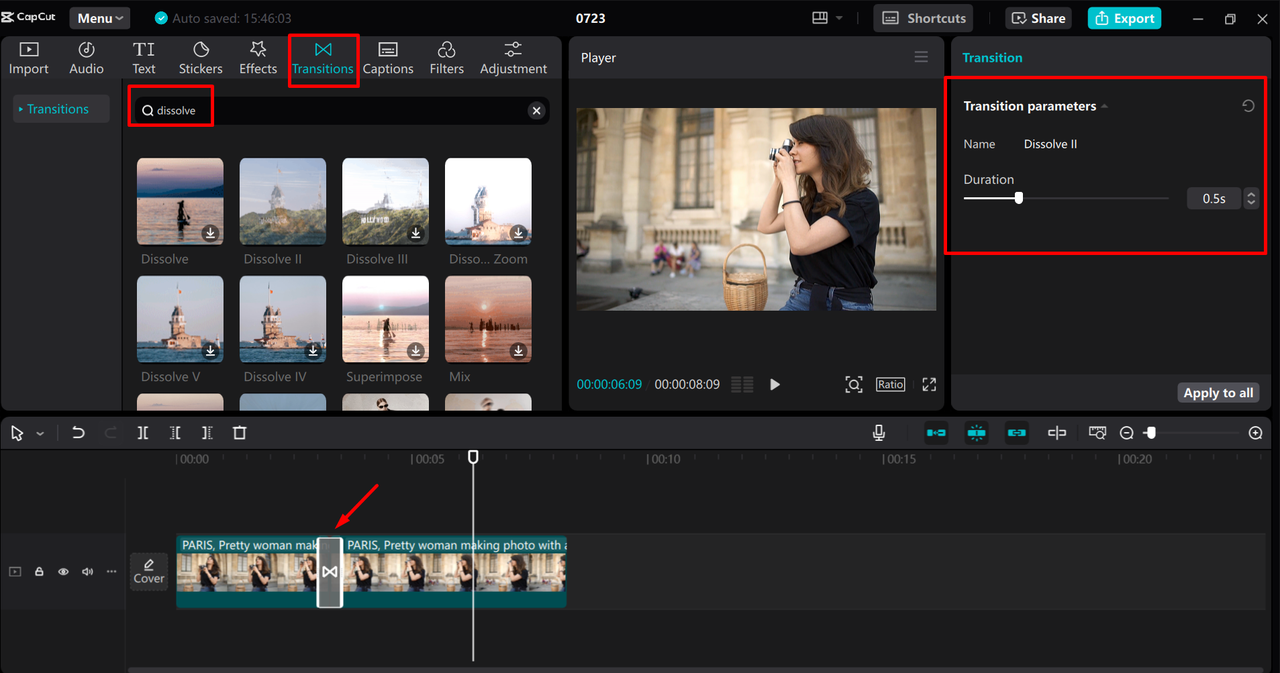Image resolution: width=1280 pixels, height=673 pixels.
Task: Click the Shortcuts button
Action: [x=925, y=18]
